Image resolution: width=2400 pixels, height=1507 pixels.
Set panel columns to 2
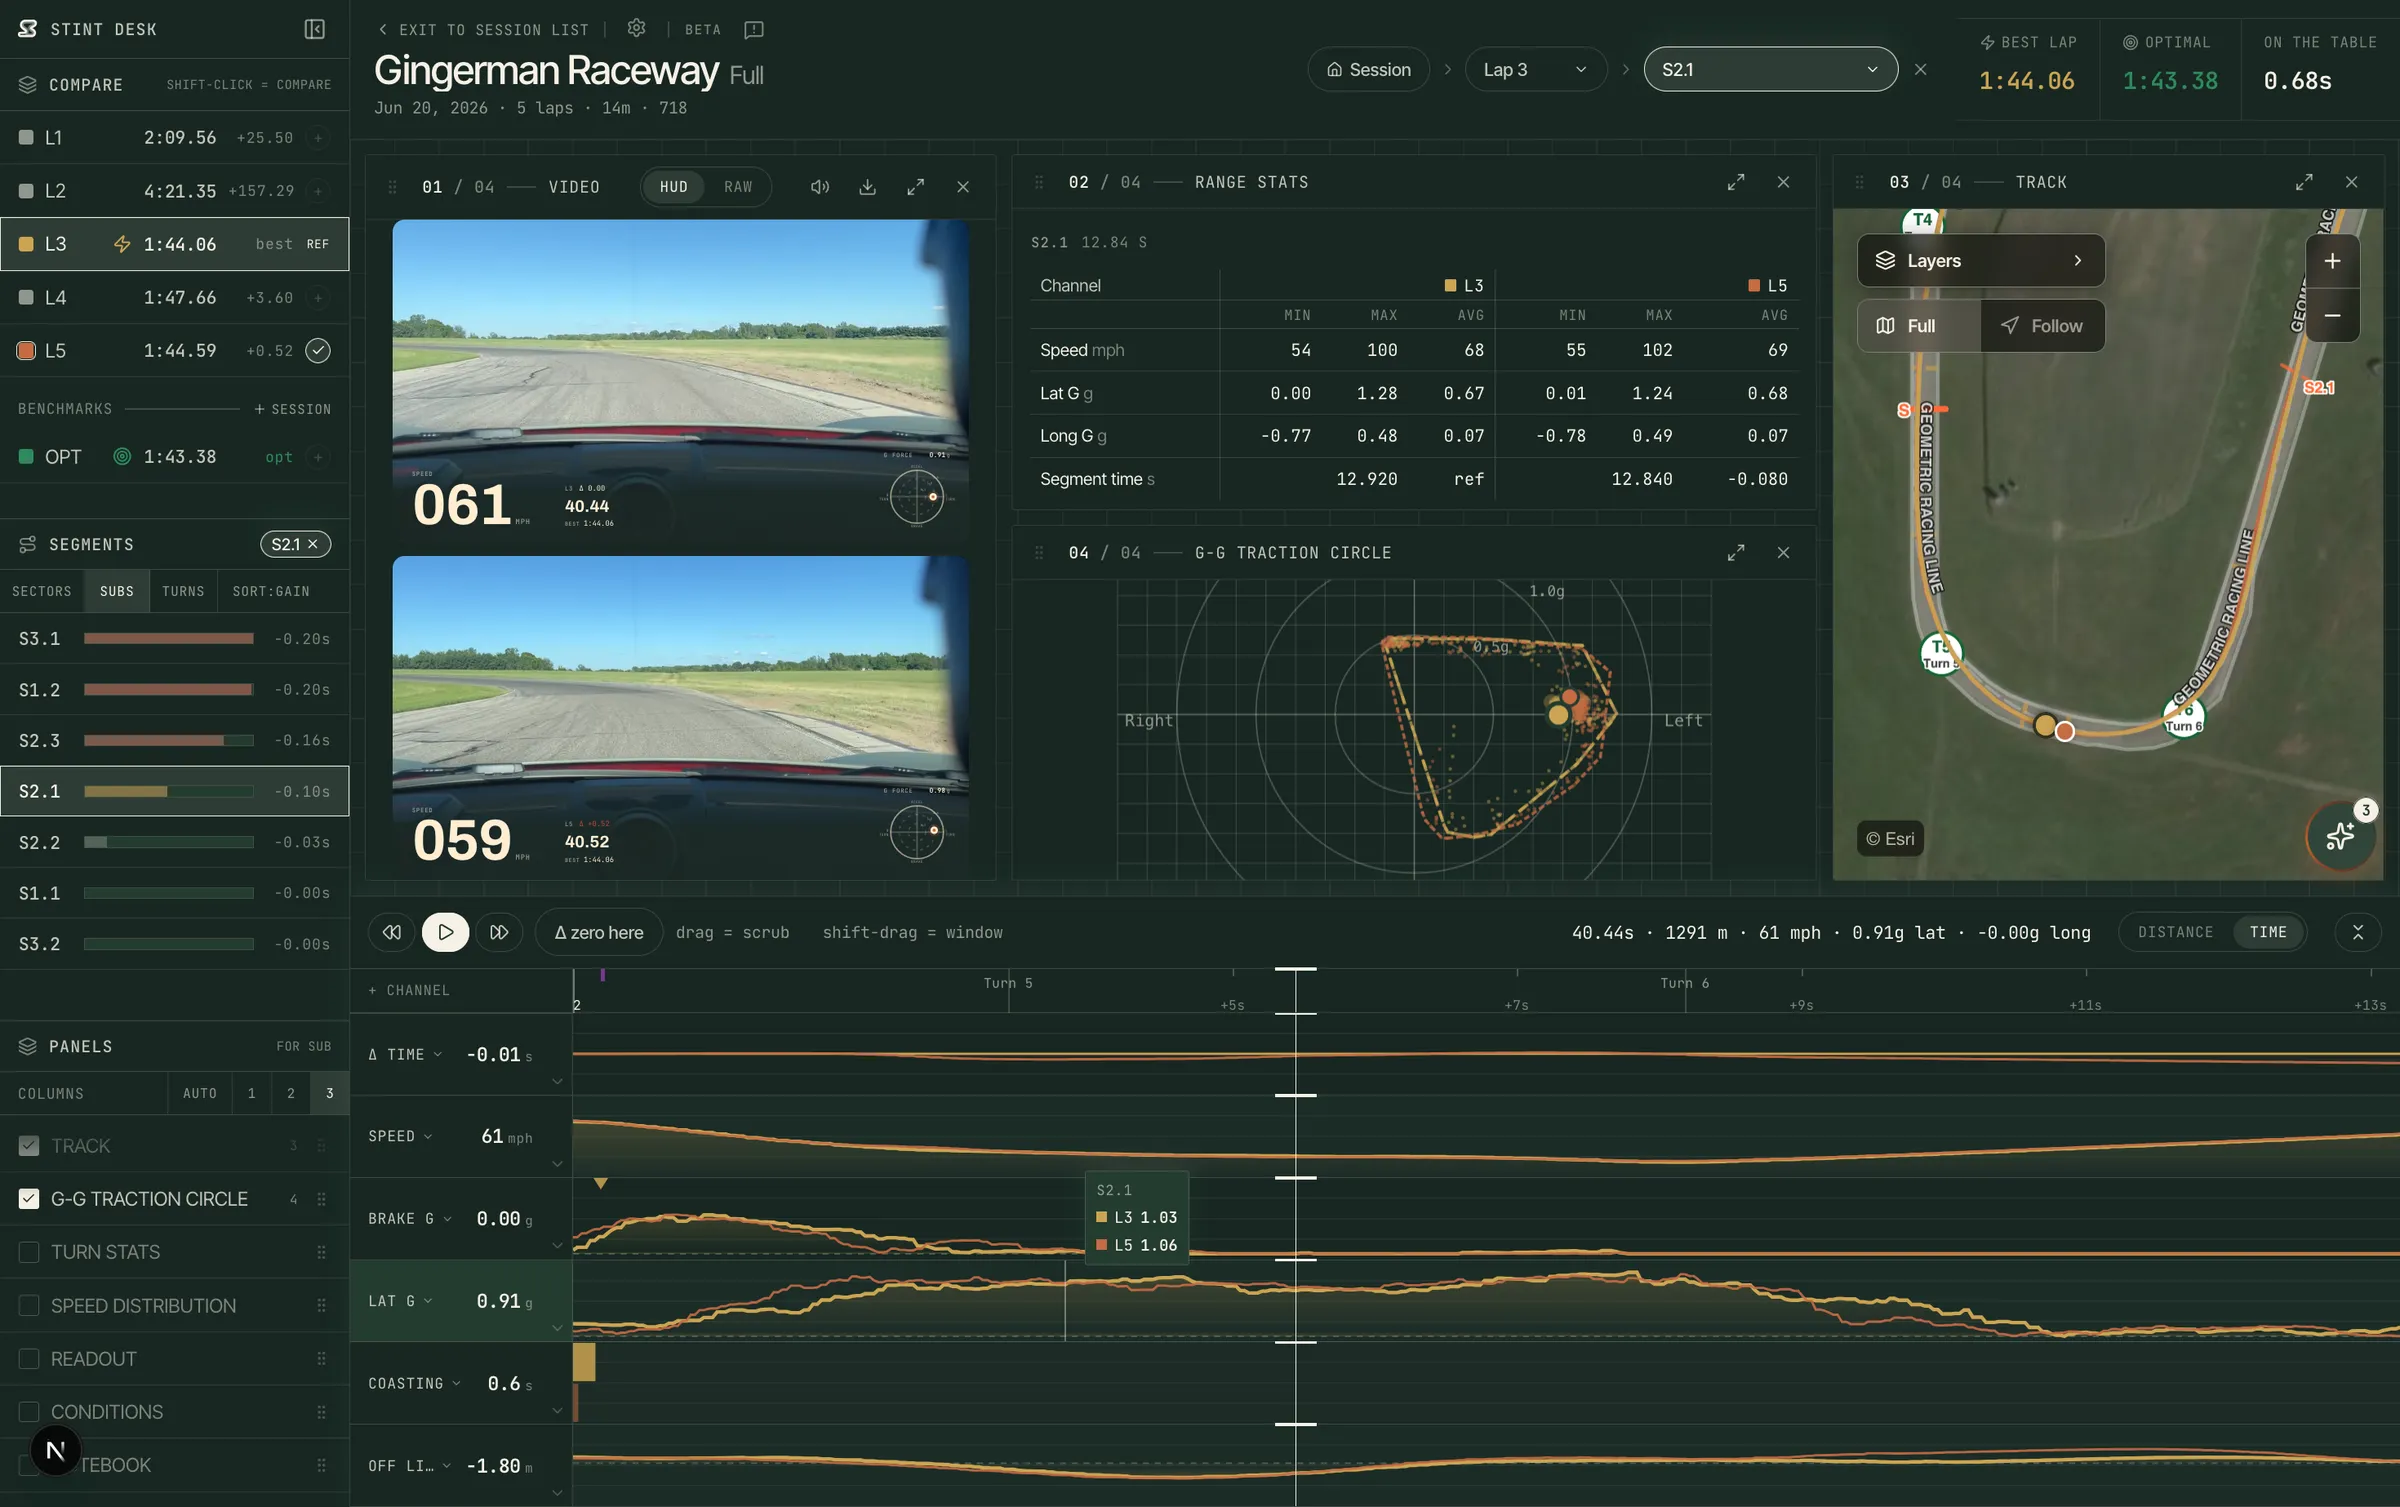click(291, 1093)
